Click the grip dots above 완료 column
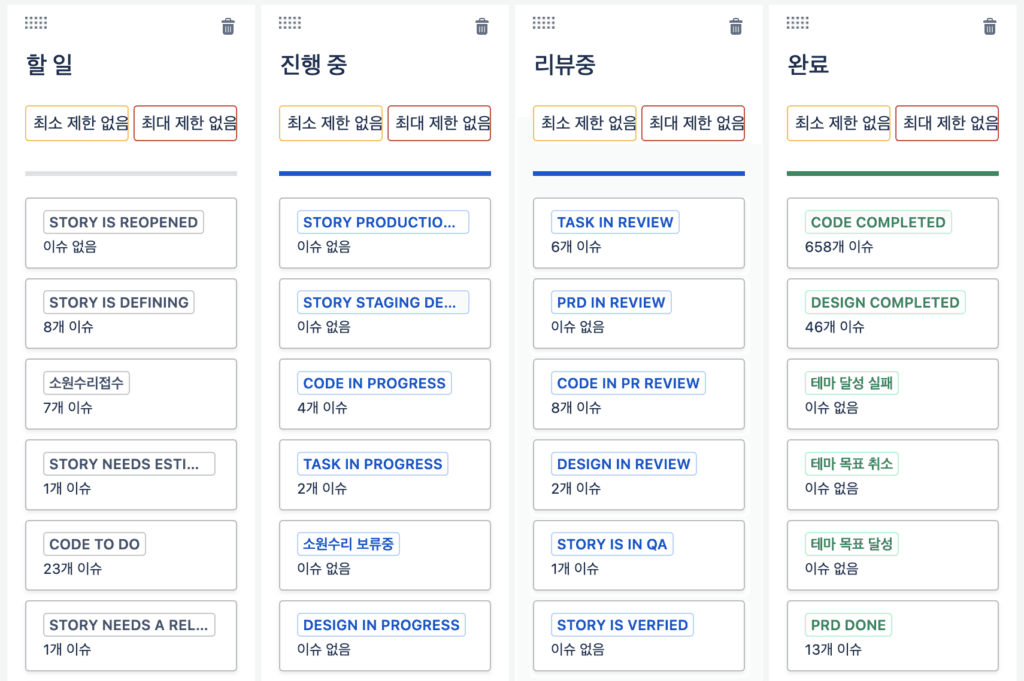The image size is (1024, 681). point(797,24)
